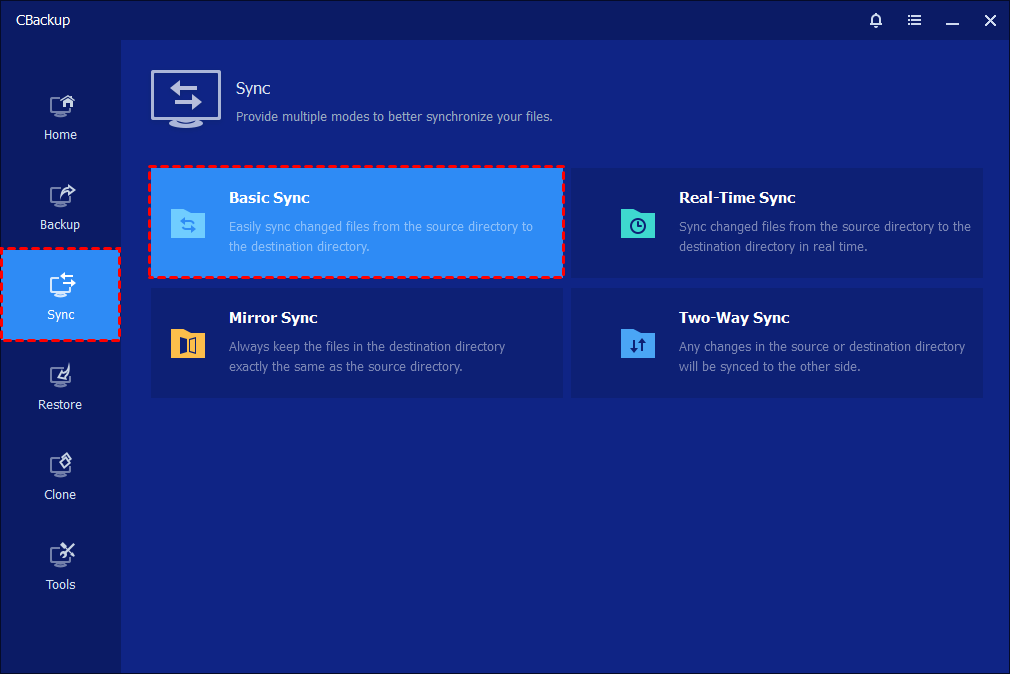This screenshot has width=1010, height=674.
Task: Click the Clone icon in sidebar
Action: [61, 466]
